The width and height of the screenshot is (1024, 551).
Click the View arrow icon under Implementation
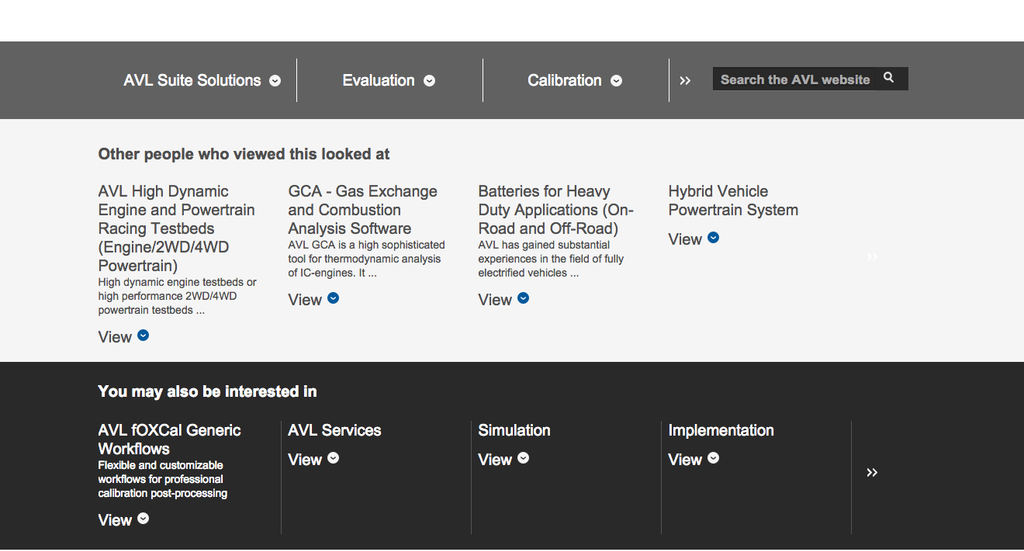tap(713, 458)
